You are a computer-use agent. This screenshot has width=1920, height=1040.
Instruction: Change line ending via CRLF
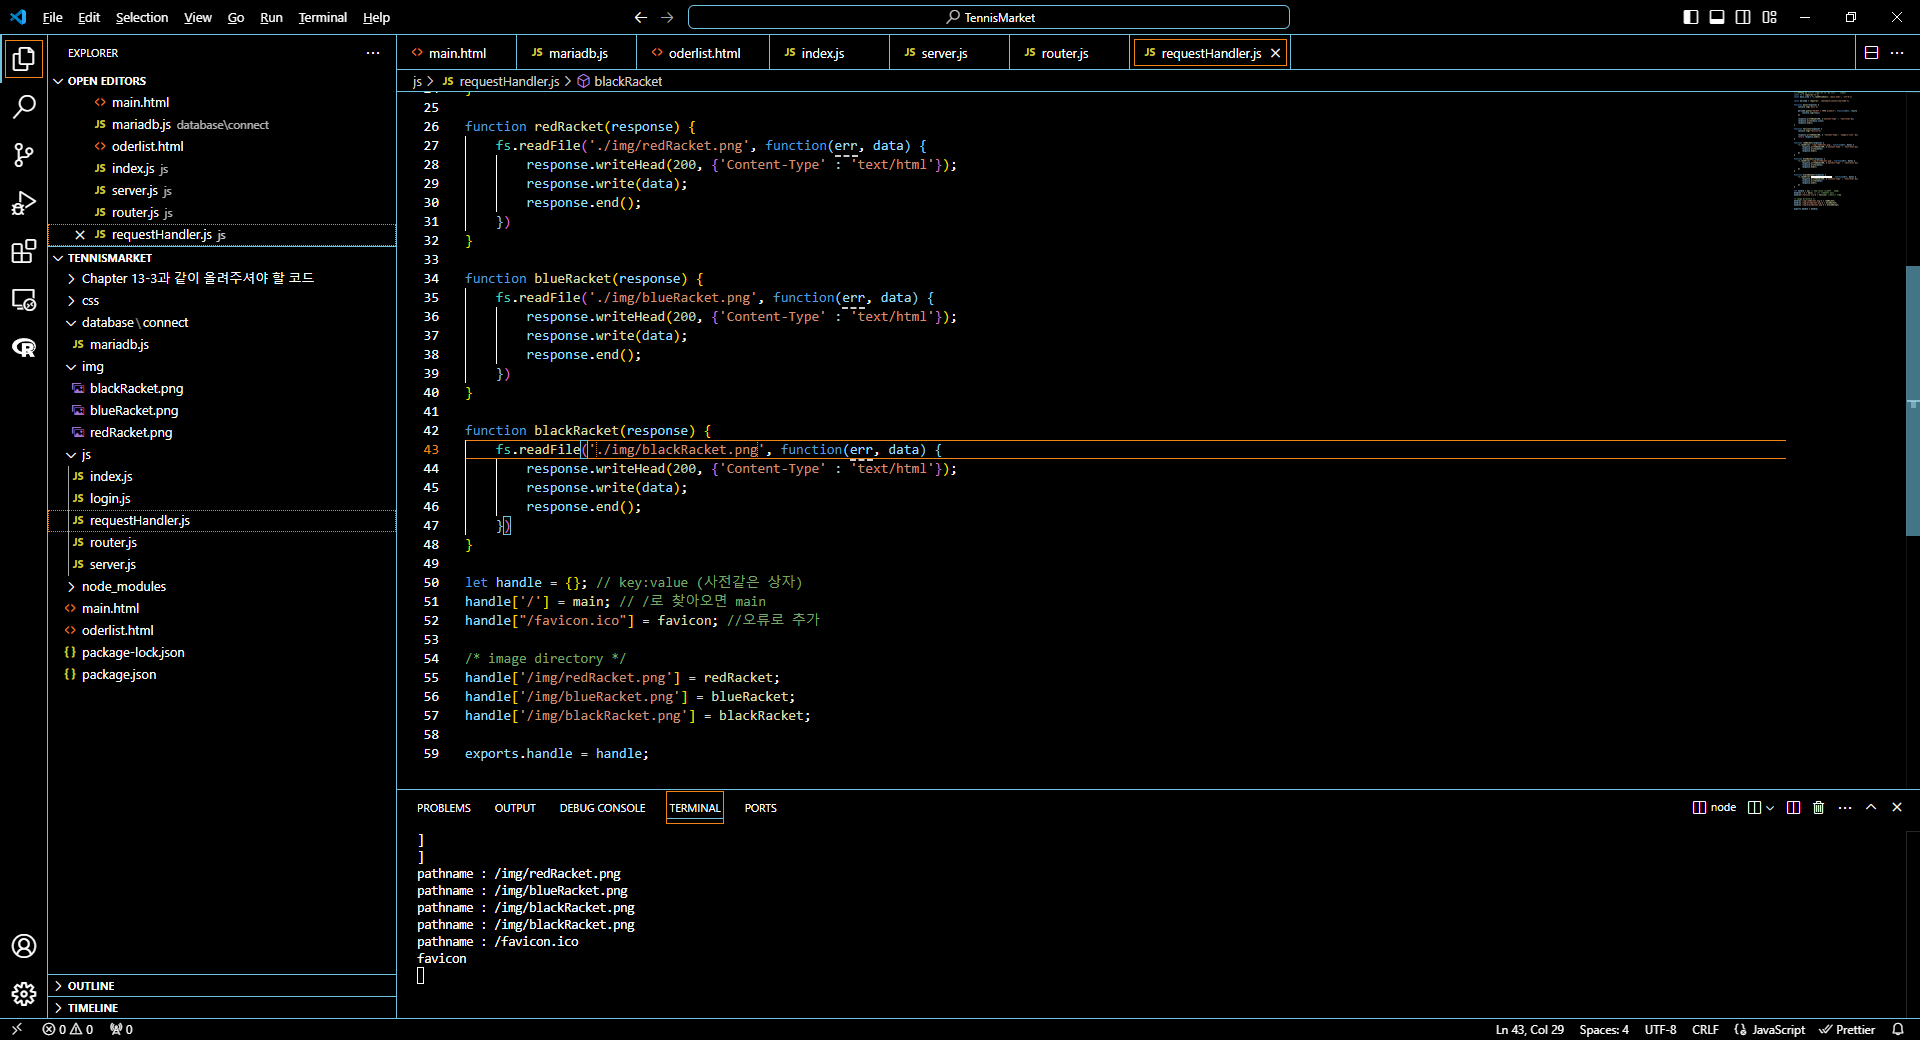[x=1705, y=1029]
